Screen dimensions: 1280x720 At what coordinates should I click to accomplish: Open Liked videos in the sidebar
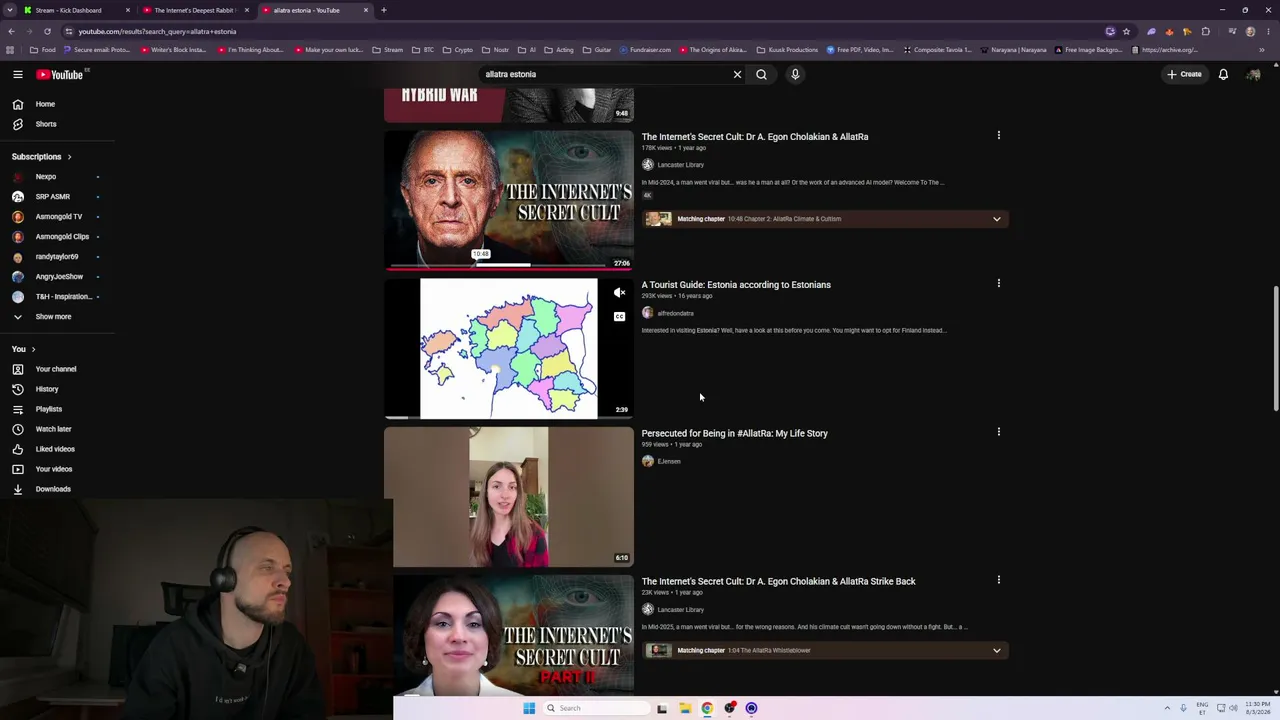pyautogui.click(x=57, y=449)
